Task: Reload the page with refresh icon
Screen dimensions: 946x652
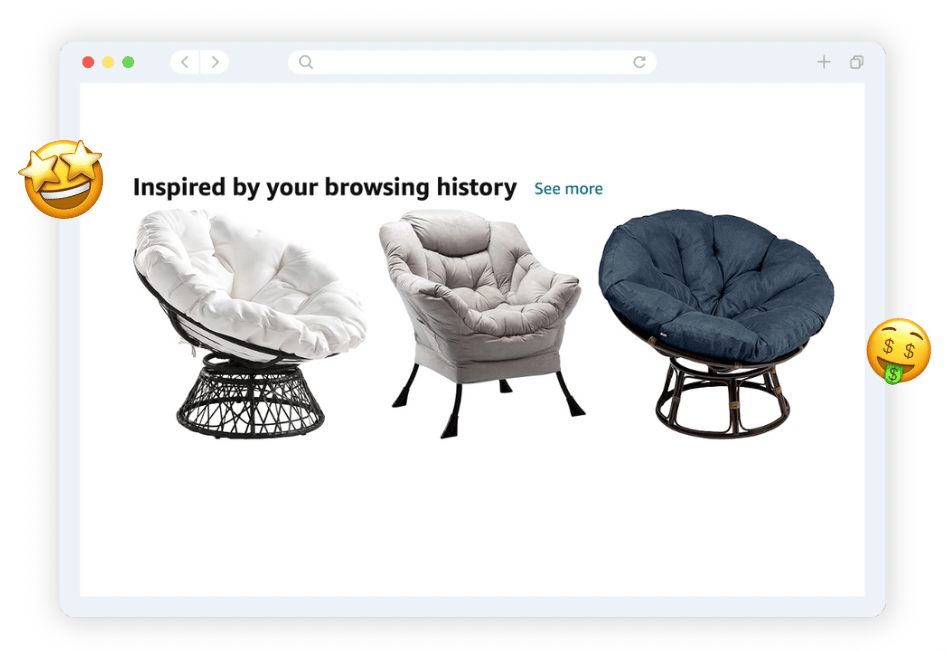Action: [640, 62]
